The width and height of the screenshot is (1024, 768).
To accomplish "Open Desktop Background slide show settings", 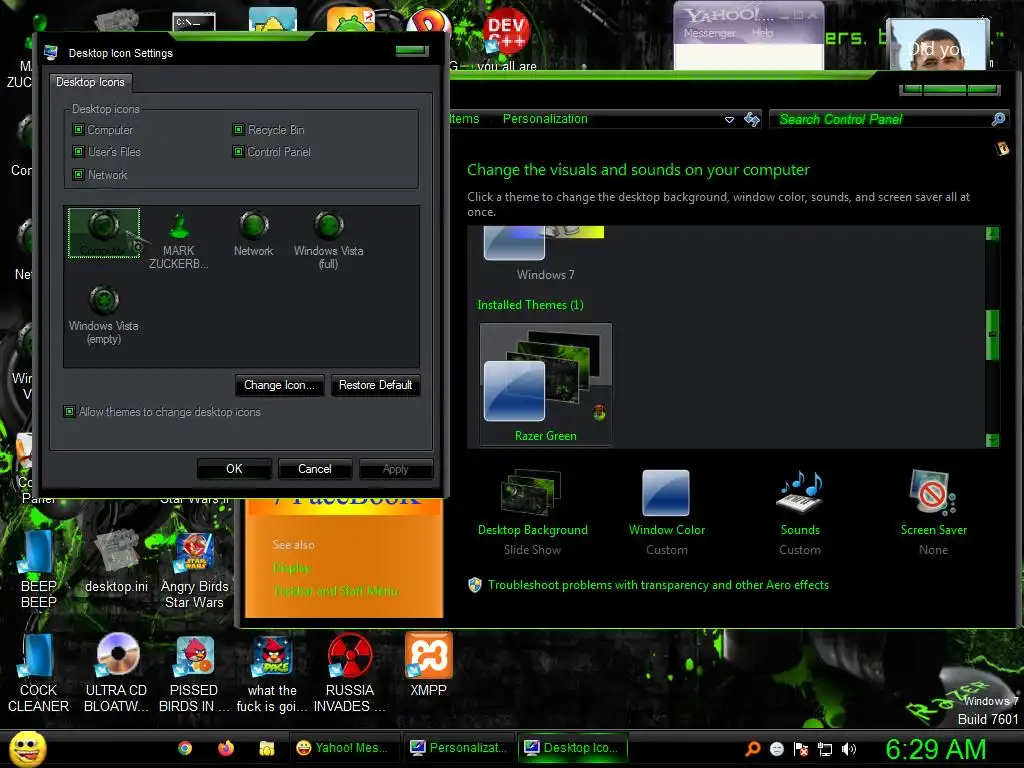I will pyautogui.click(x=532, y=512).
